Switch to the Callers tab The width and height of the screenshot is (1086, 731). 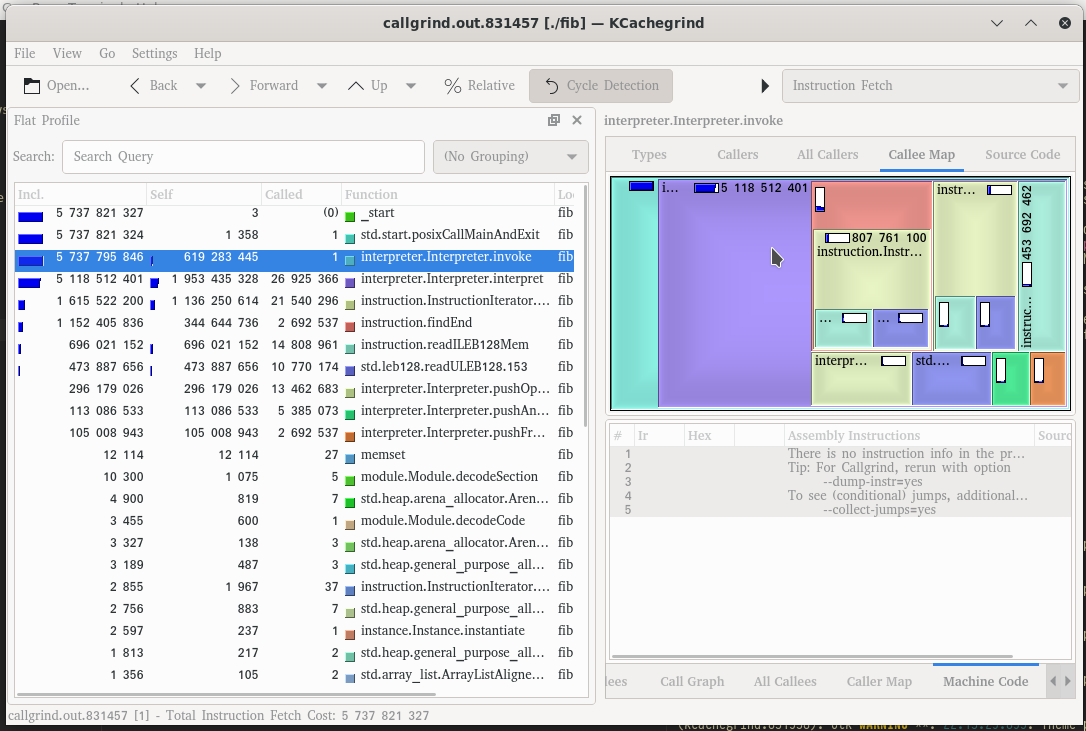pos(737,155)
